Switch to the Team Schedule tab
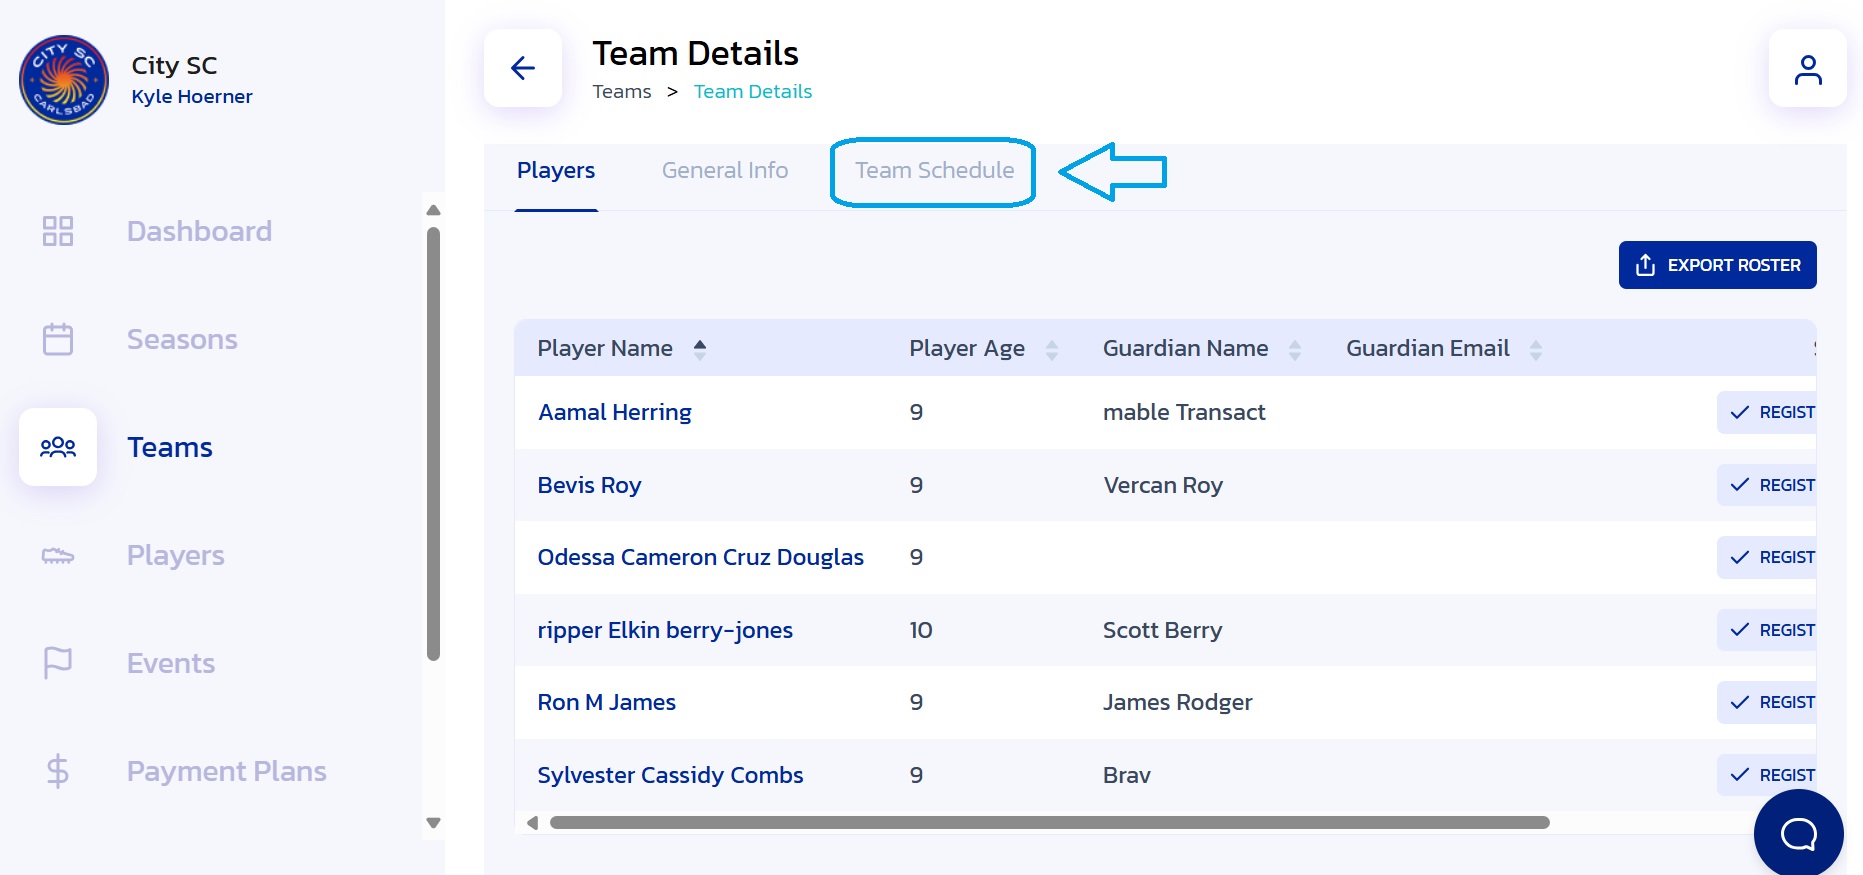1863x875 pixels. (934, 170)
